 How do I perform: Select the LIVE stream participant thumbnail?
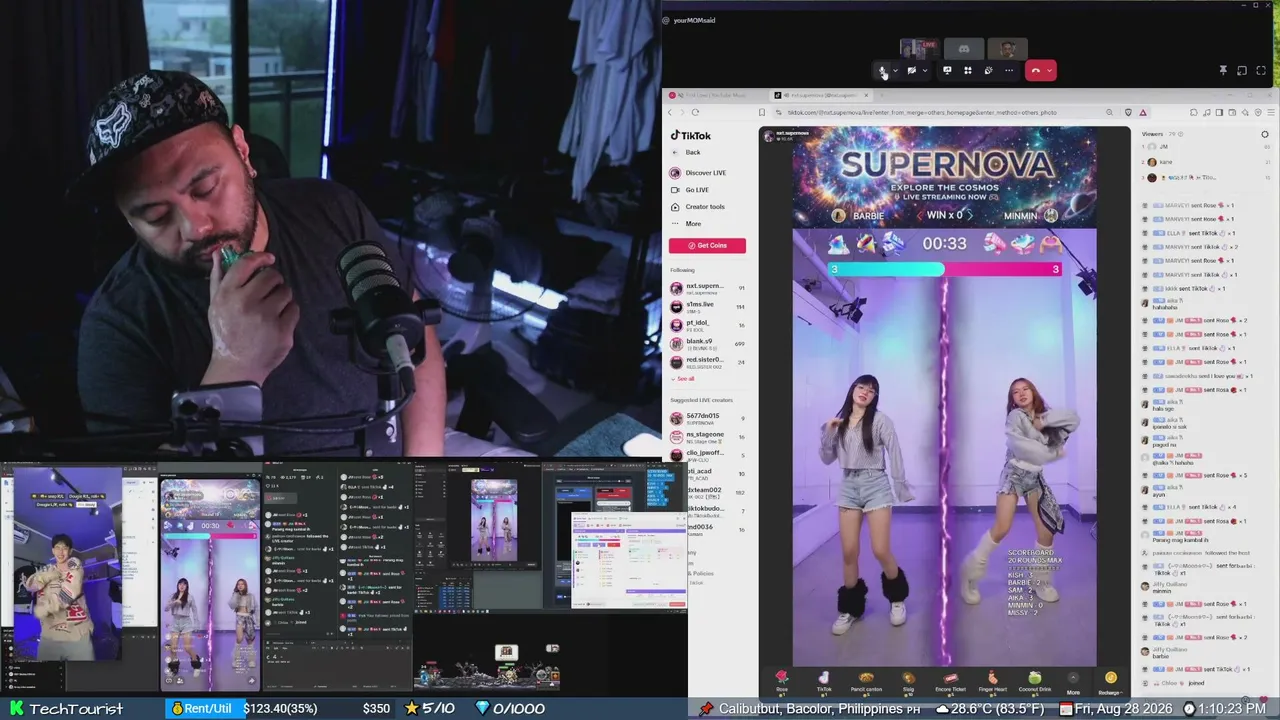click(x=920, y=48)
